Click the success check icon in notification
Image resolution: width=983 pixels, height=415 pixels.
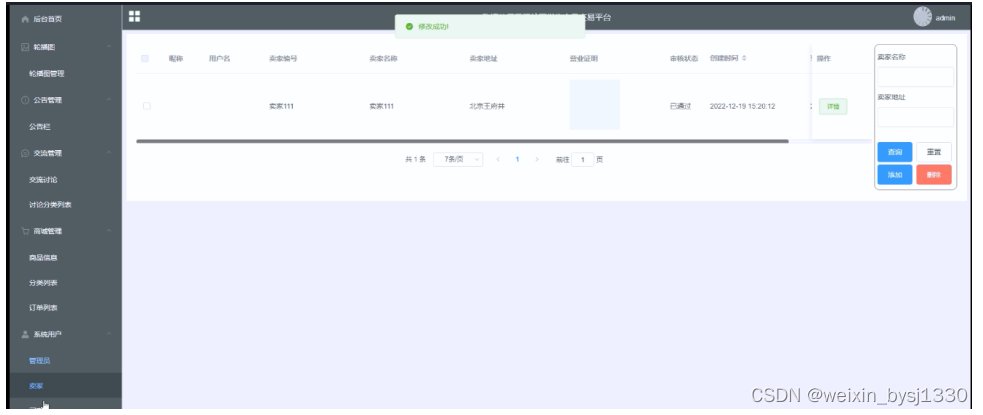pyautogui.click(x=409, y=26)
